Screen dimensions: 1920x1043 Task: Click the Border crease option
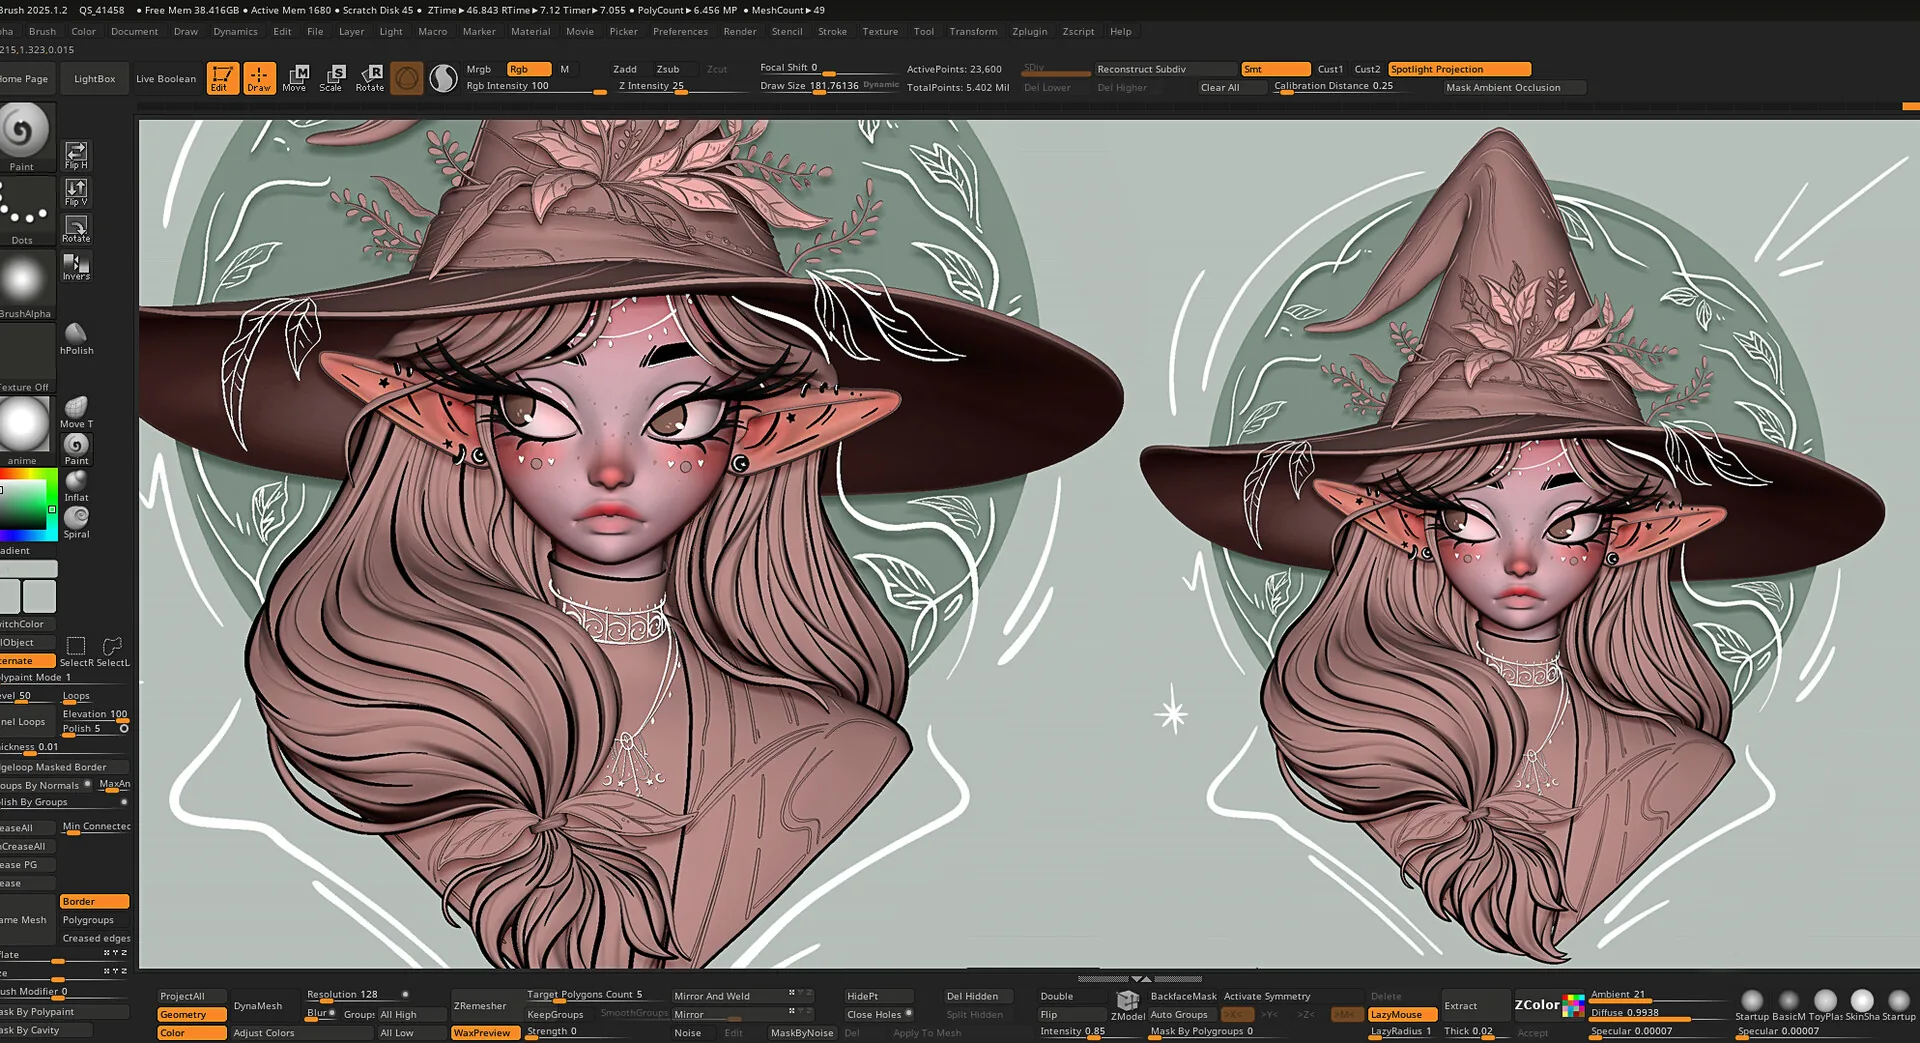[94, 901]
